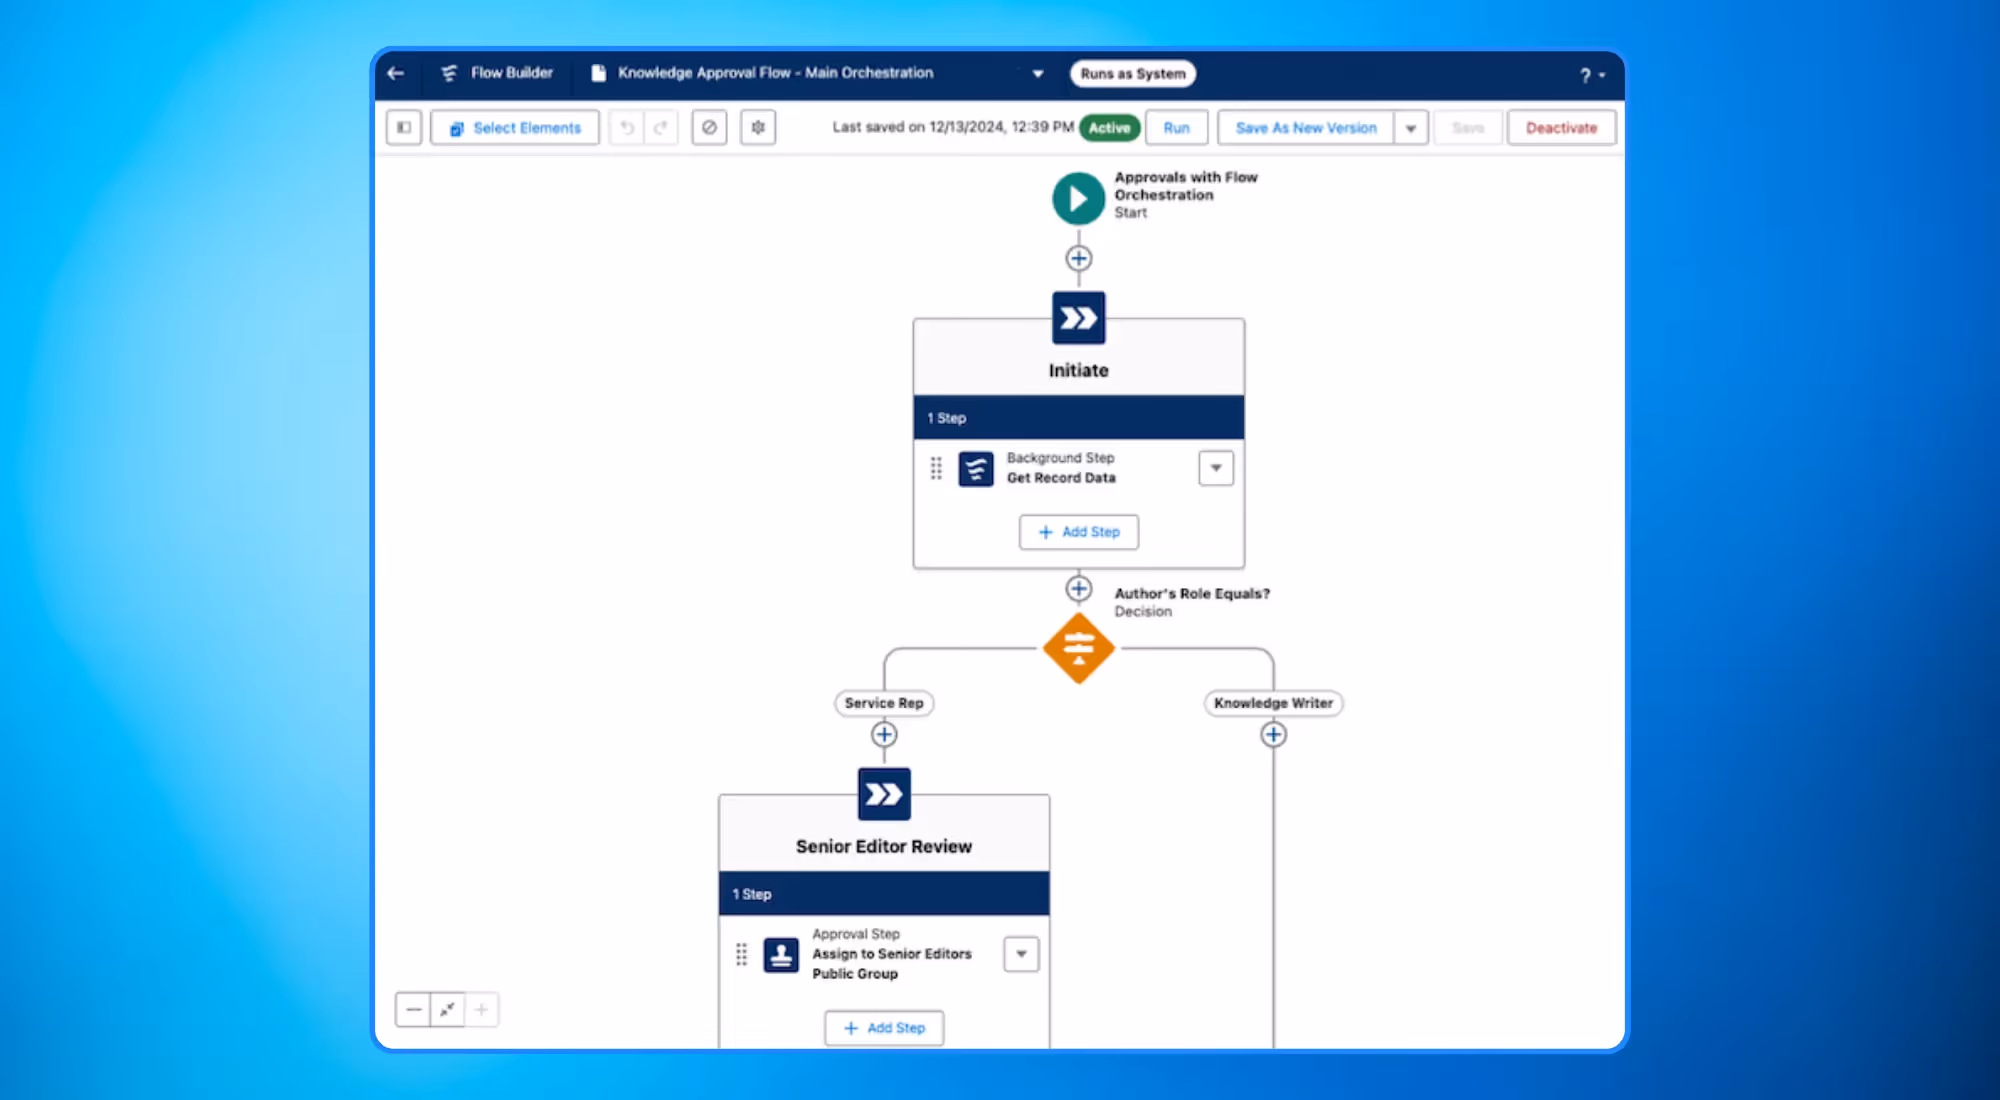Click Get Record Data step name
Image resolution: width=2000 pixels, height=1100 pixels.
tap(1061, 478)
